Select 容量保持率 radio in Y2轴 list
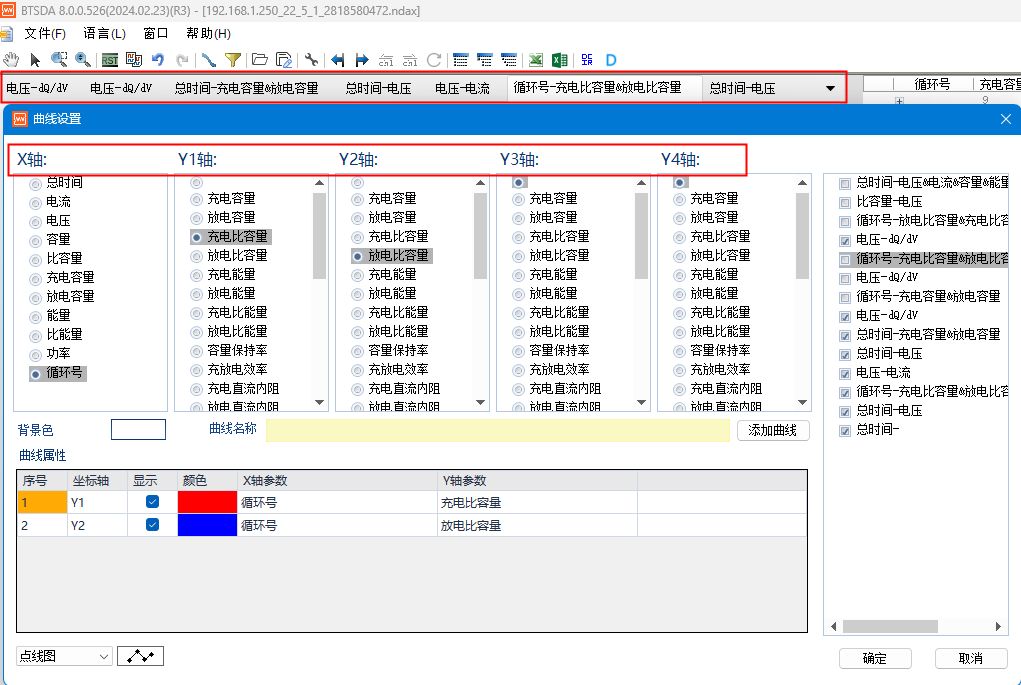The image size is (1021, 685). 357,352
